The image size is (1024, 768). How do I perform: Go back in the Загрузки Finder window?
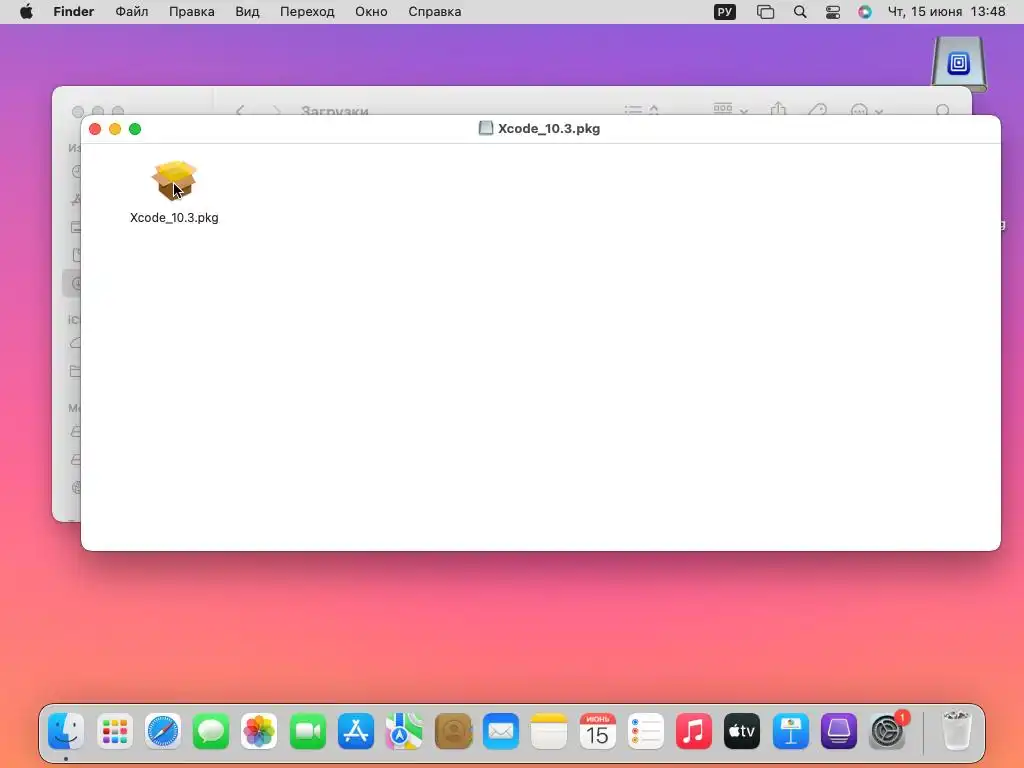coord(240,110)
